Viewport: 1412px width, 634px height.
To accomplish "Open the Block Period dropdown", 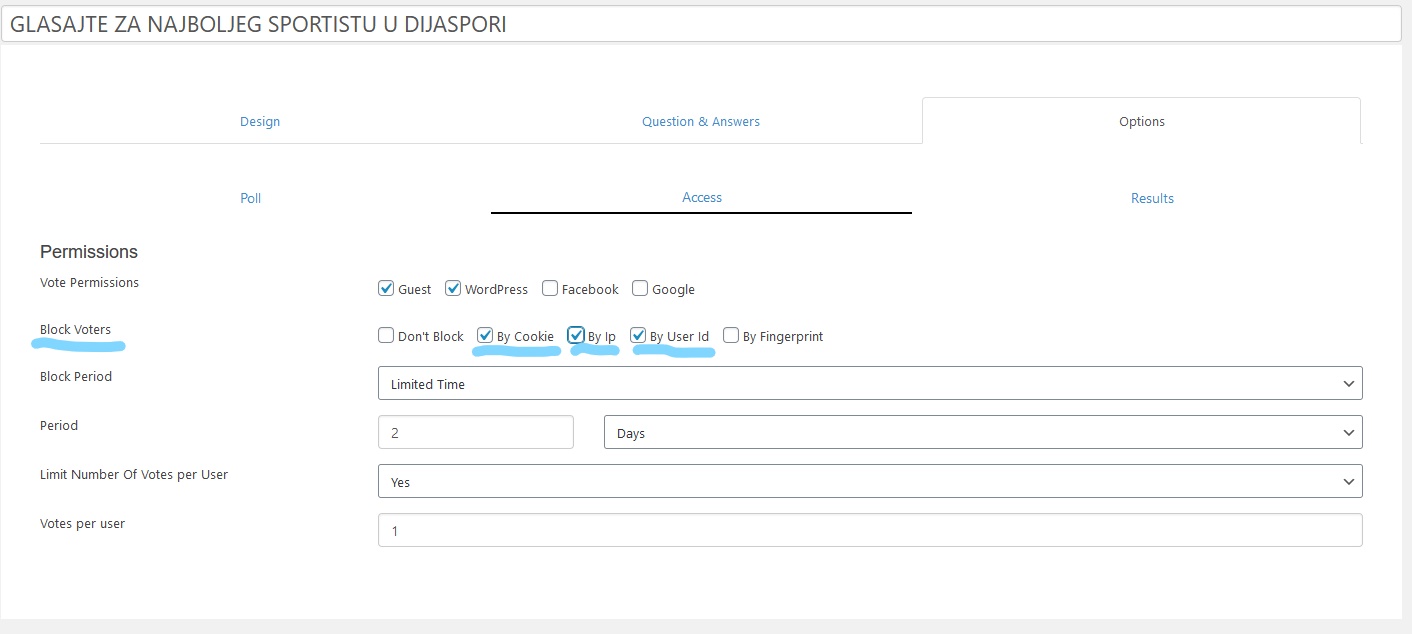I will point(870,383).
